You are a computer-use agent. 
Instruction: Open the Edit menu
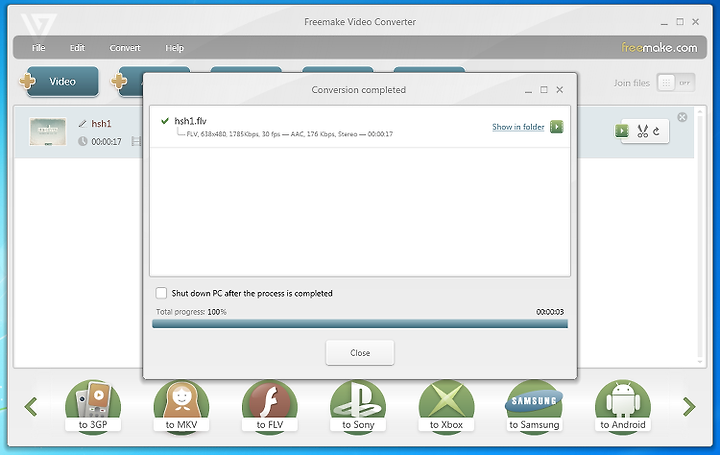click(x=77, y=48)
